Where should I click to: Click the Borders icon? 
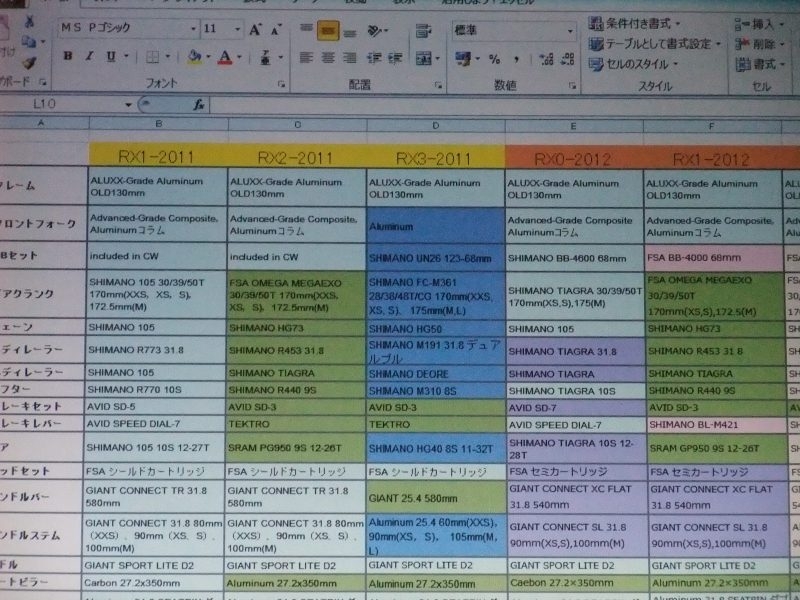click(153, 57)
